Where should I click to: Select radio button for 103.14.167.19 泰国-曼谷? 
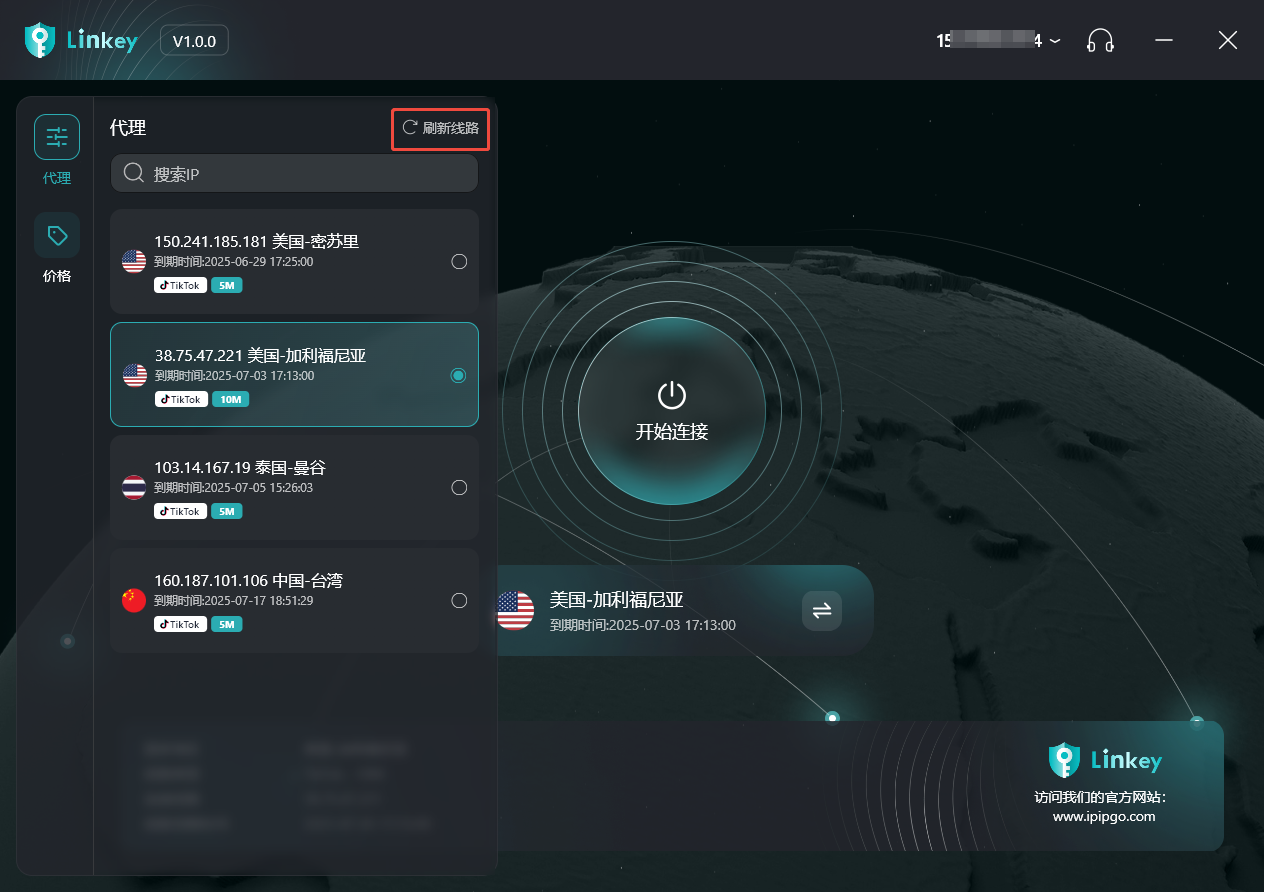click(459, 488)
